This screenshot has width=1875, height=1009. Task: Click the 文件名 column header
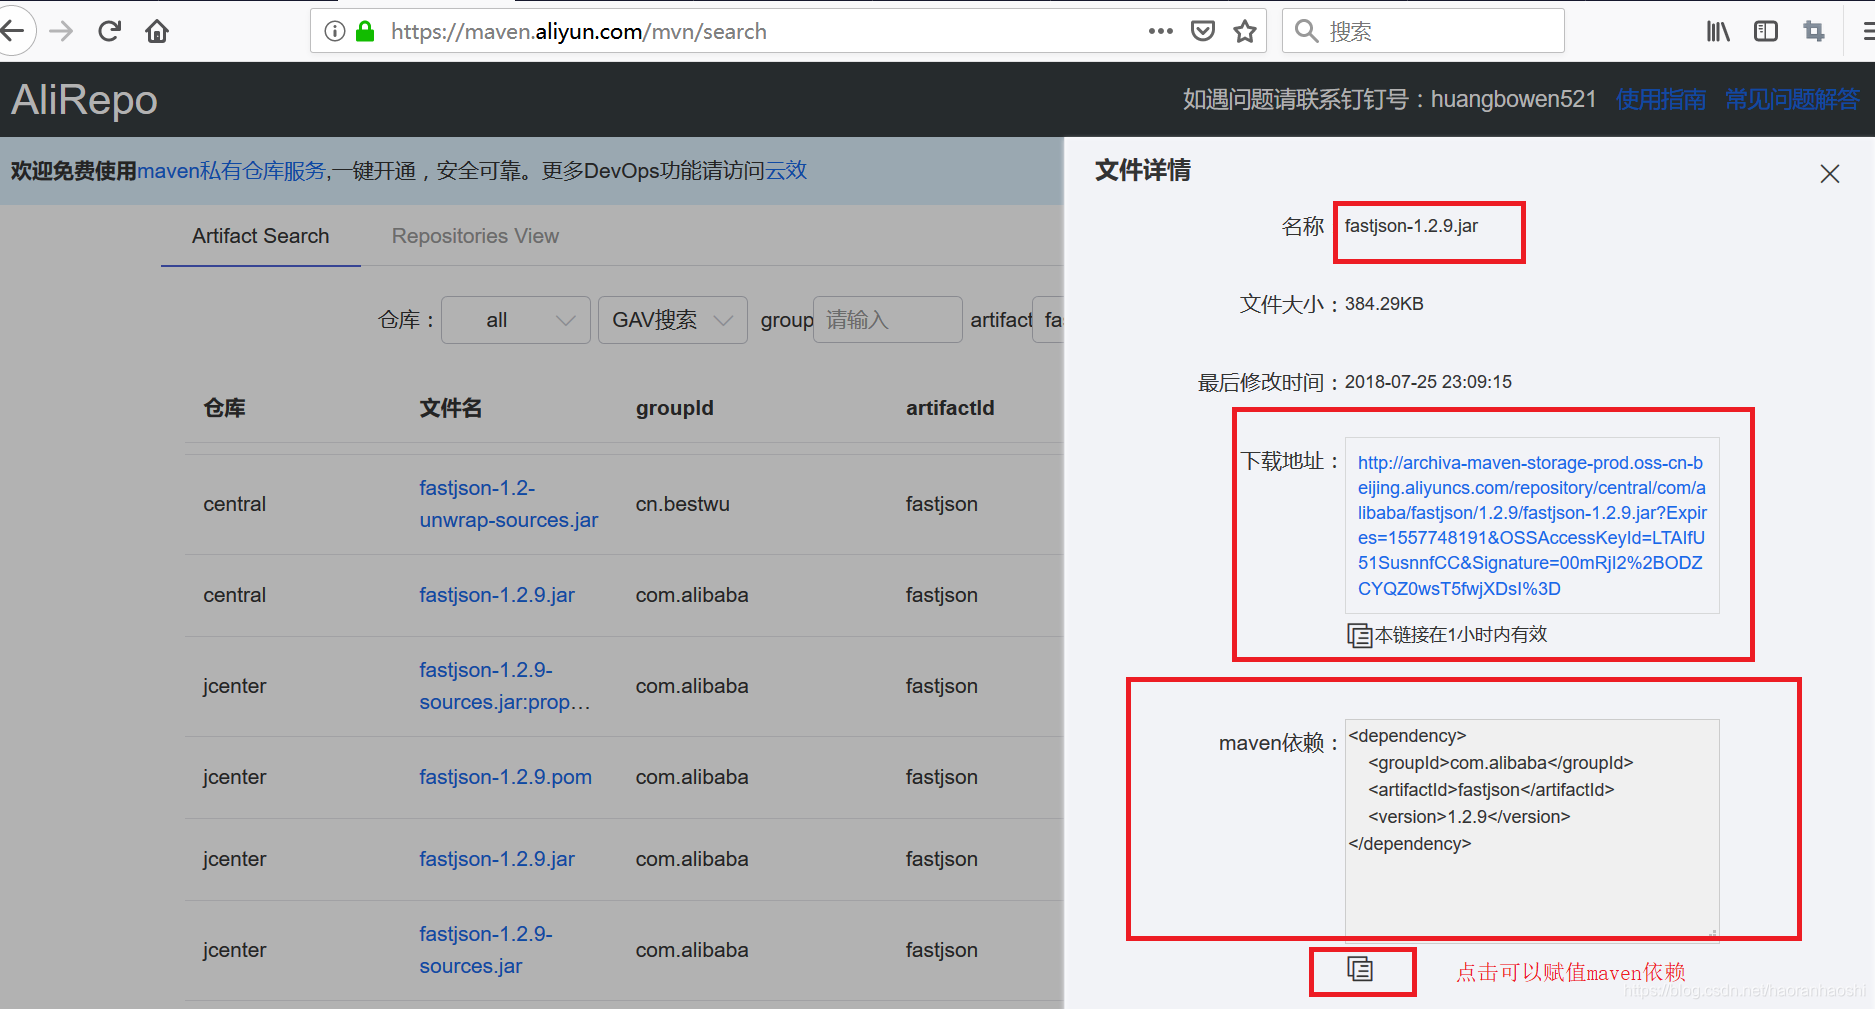point(450,408)
